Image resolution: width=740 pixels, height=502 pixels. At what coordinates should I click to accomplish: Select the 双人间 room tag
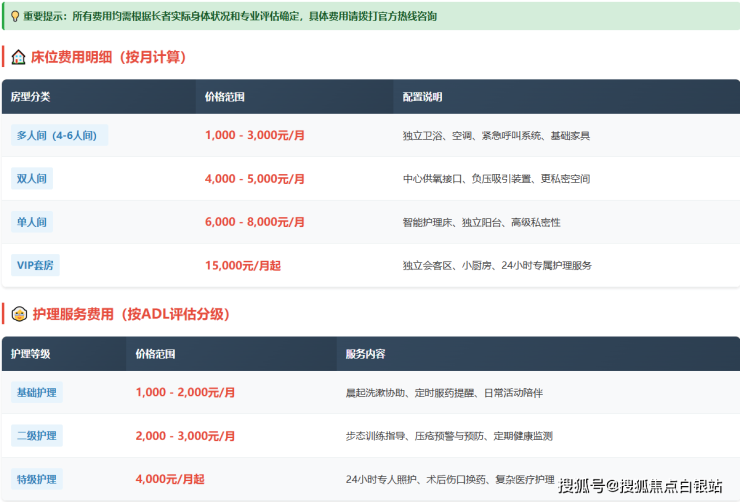click(32, 178)
